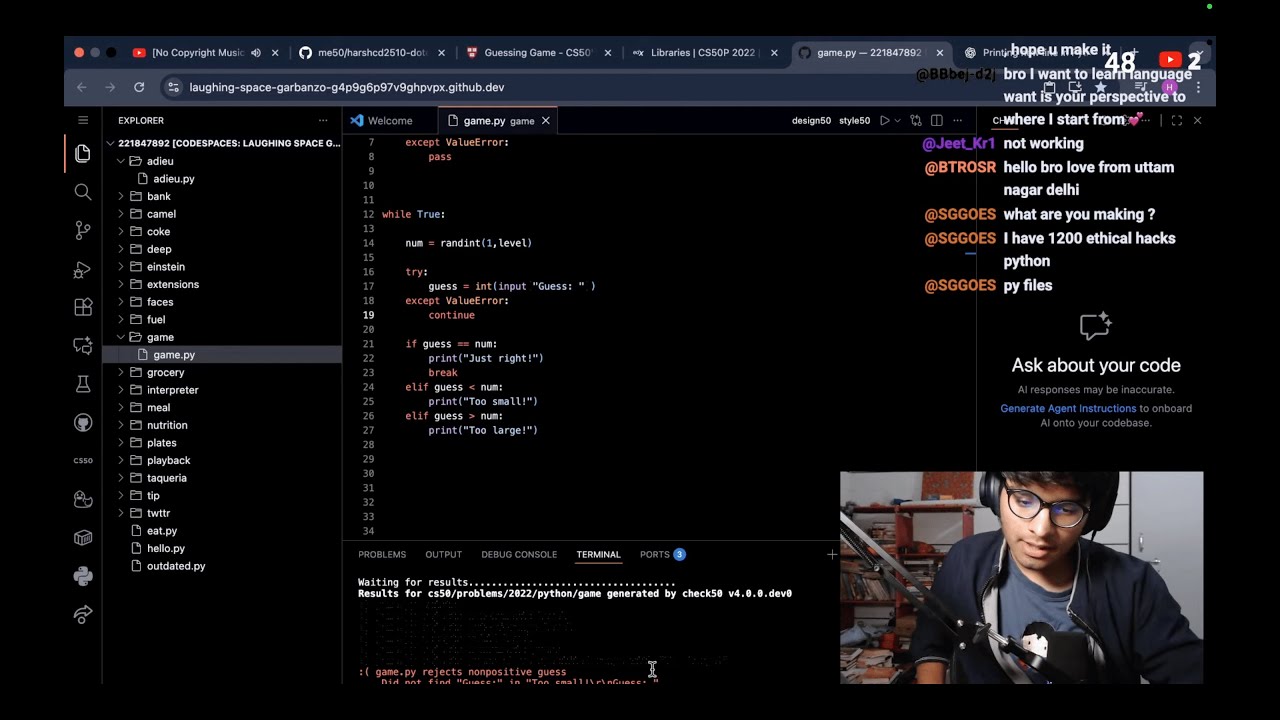This screenshot has height=720, width=1280.
Task: Click the share arrow icon in activity bar
Action: (83, 615)
